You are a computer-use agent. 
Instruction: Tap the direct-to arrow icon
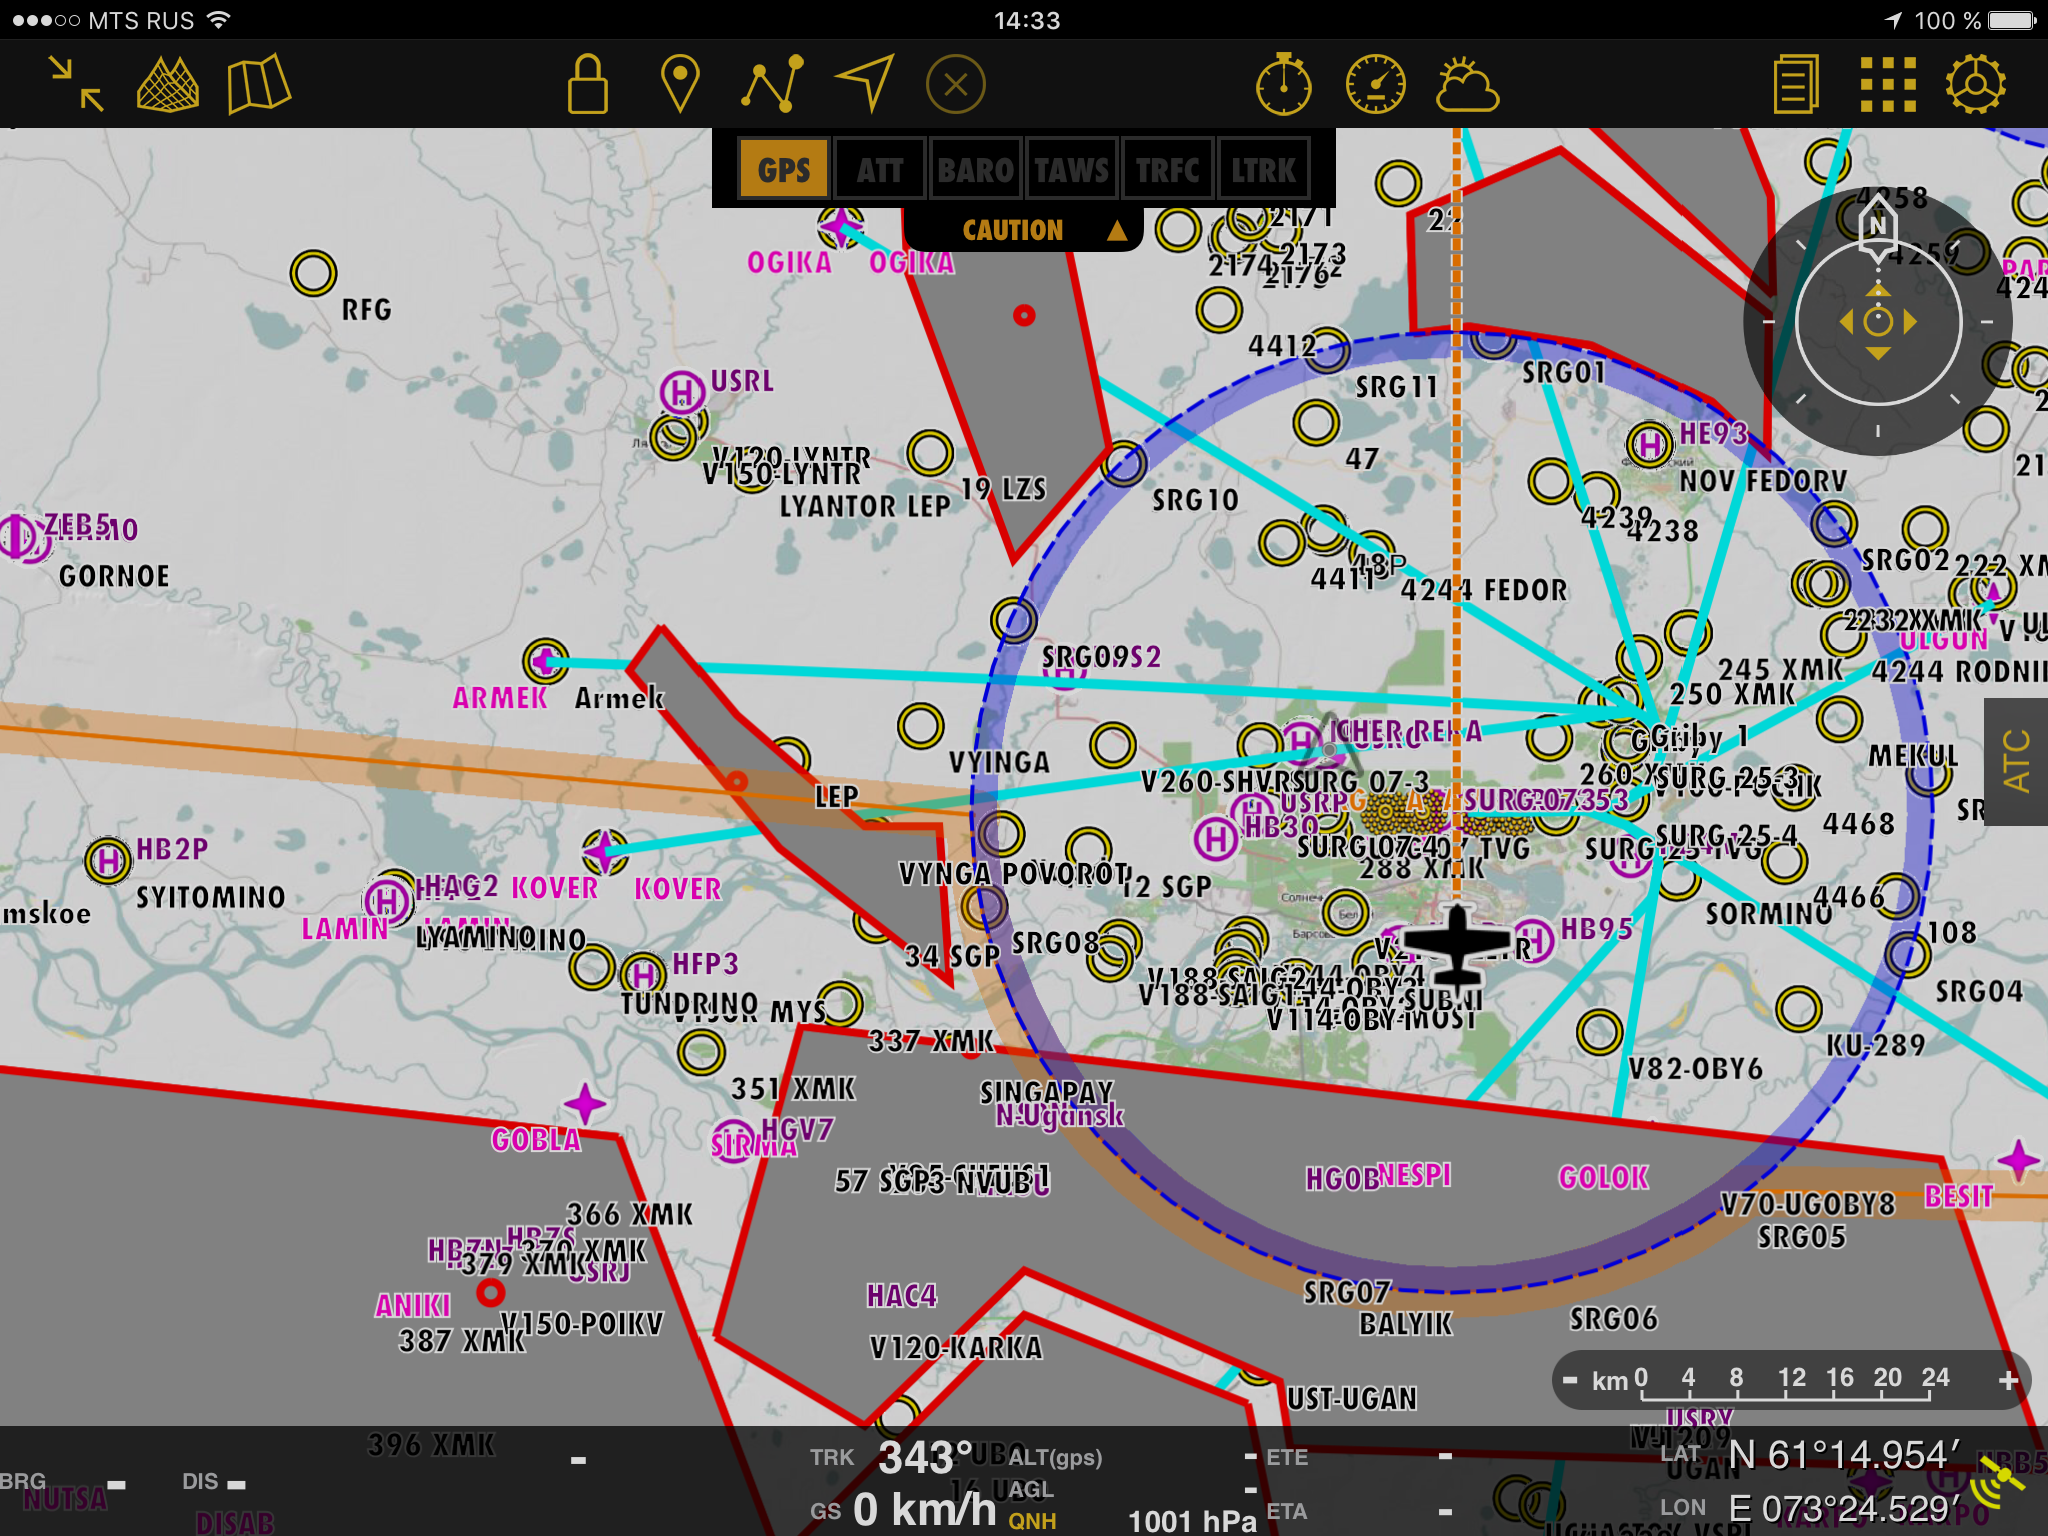point(864,84)
